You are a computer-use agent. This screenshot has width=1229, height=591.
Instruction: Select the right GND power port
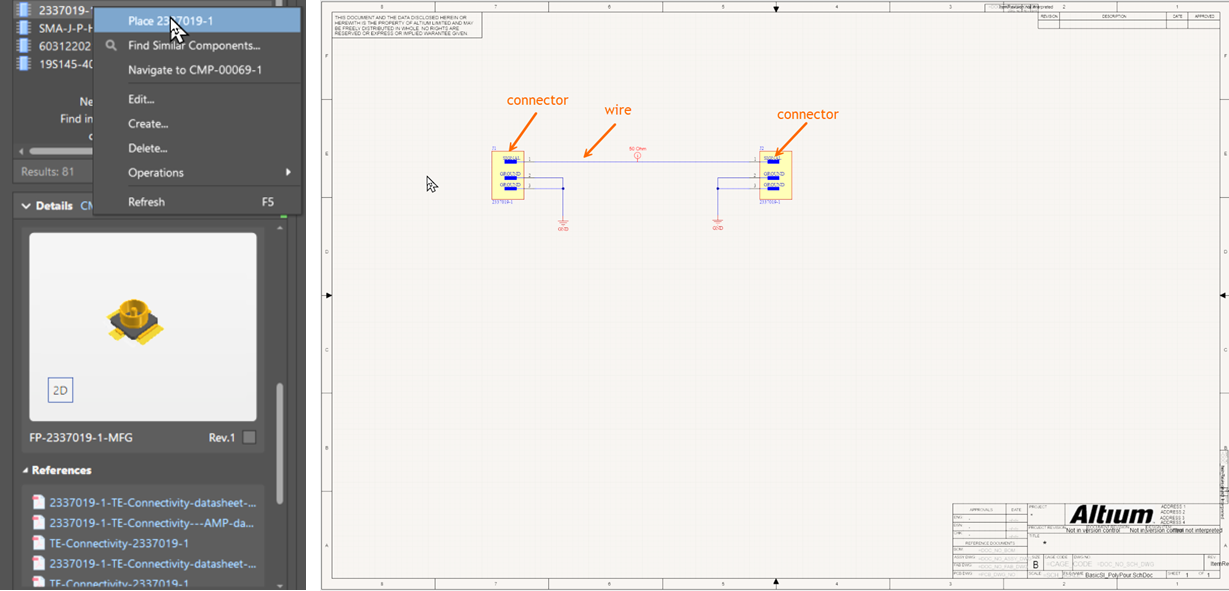(x=717, y=225)
